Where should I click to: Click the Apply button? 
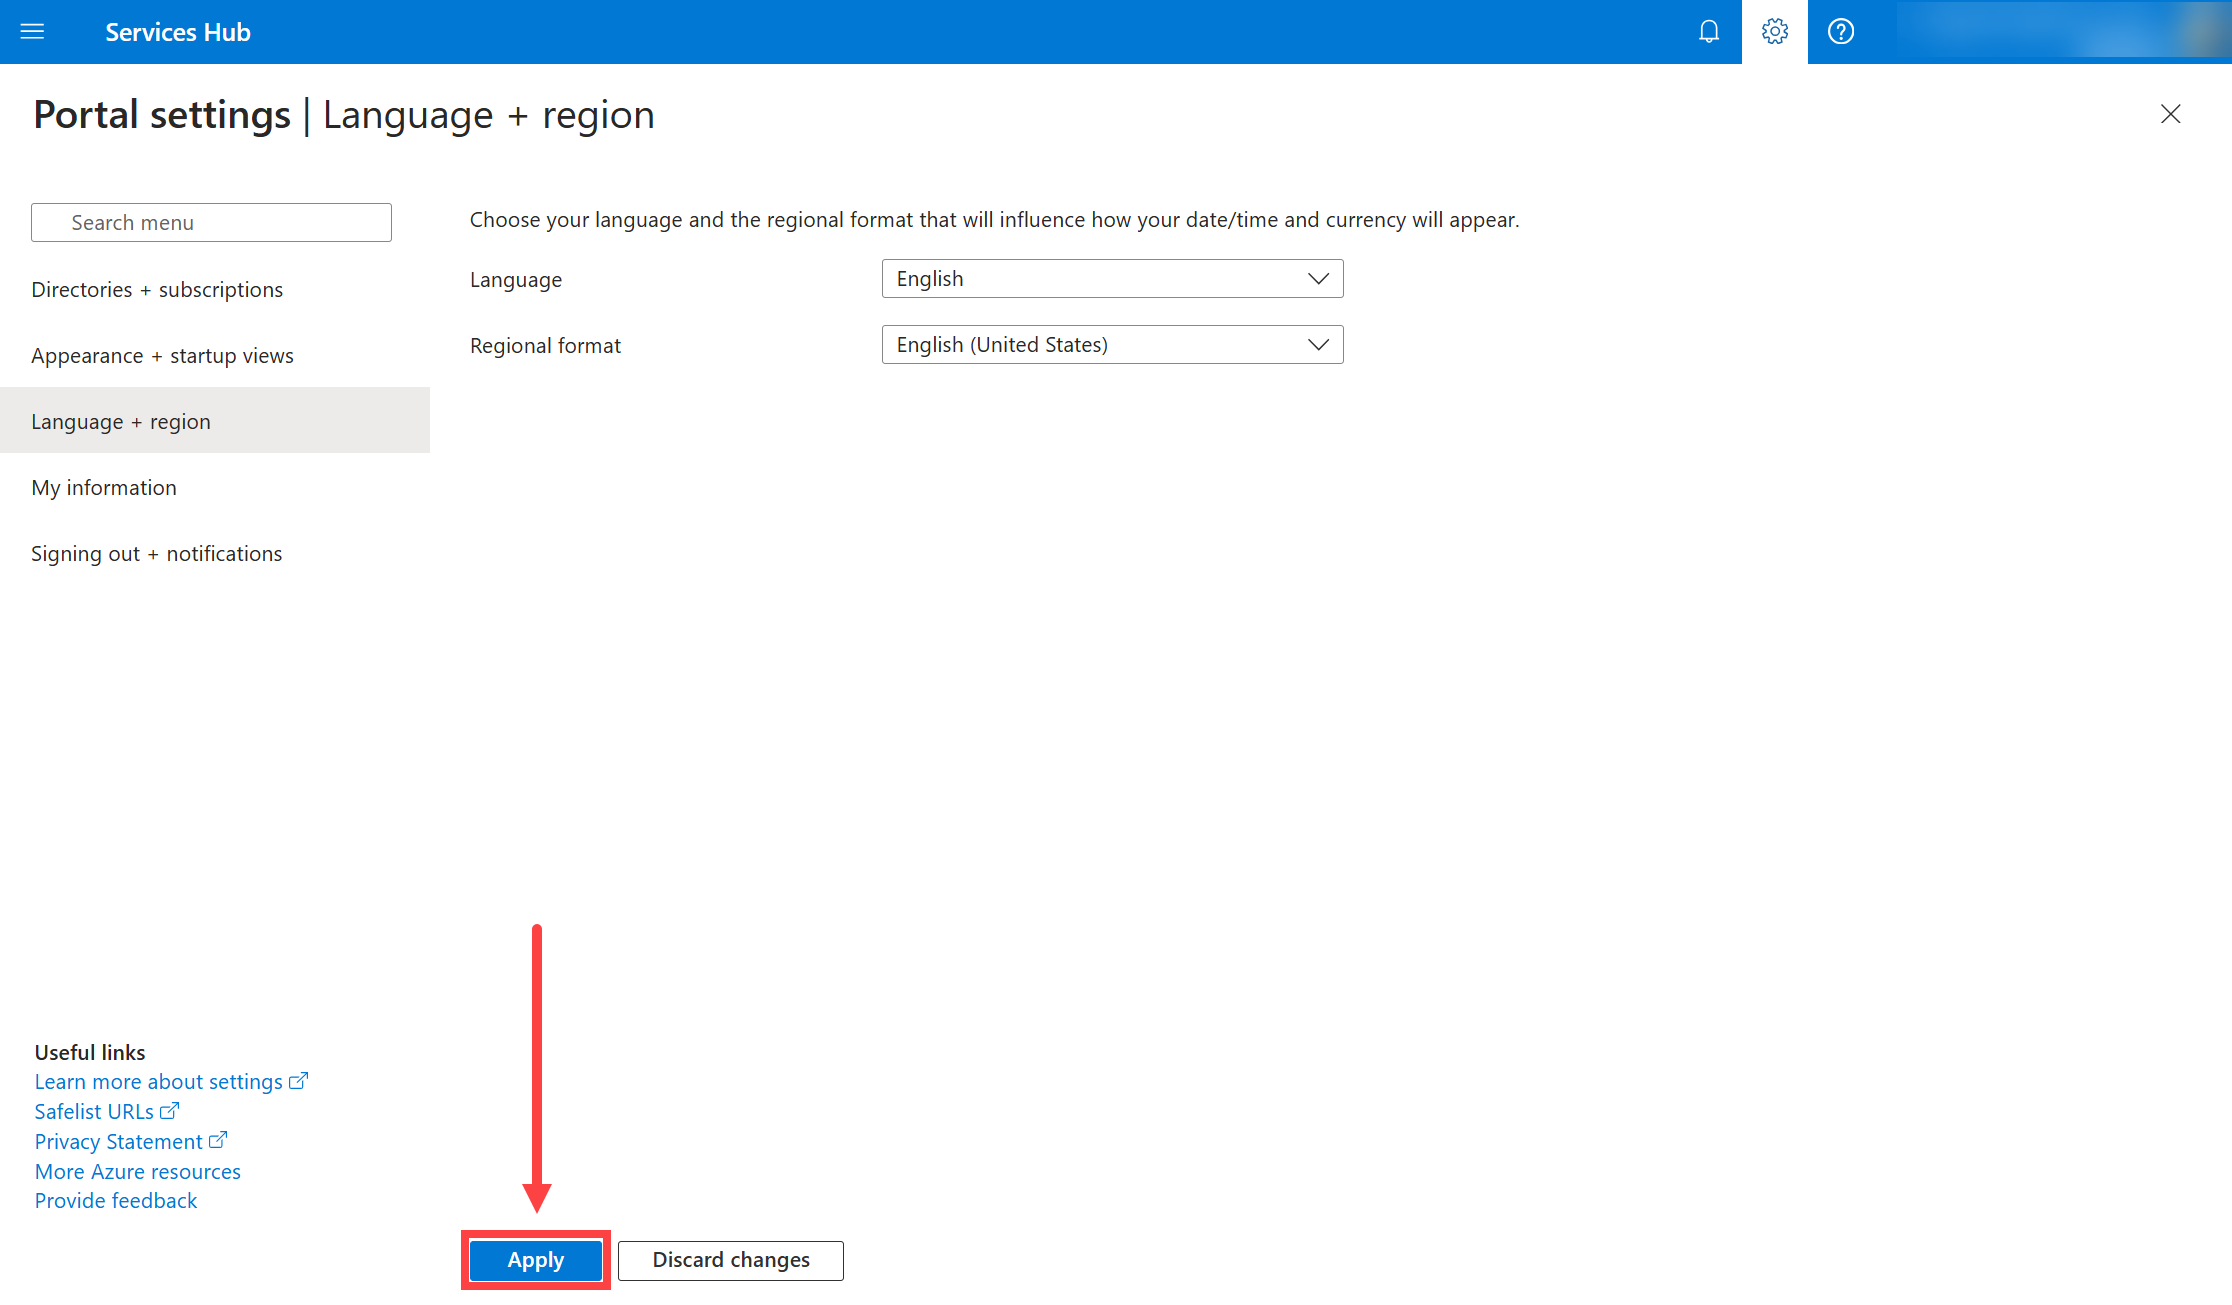click(x=536, y=1260)
